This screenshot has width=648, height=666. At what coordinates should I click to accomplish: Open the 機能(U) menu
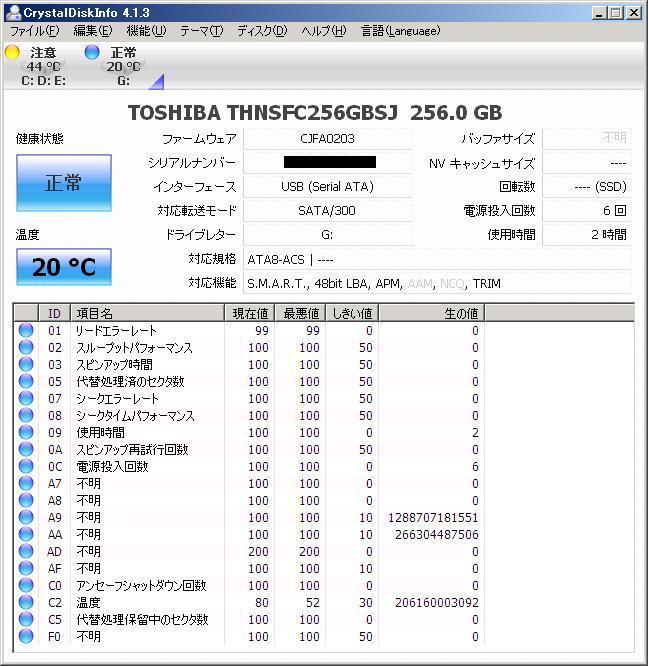[146, 31]
